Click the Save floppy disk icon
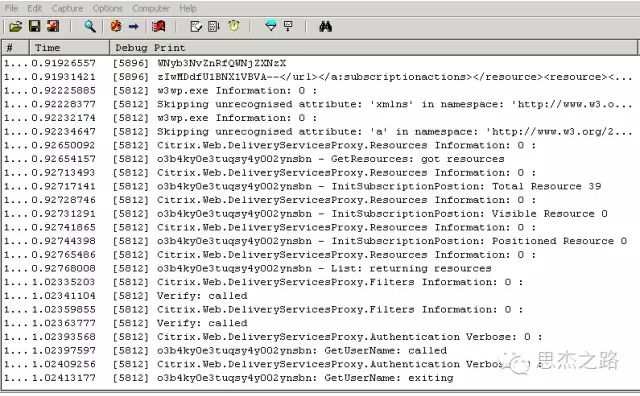This screenshot has width=640, height=396. click(x=34, y=27)
